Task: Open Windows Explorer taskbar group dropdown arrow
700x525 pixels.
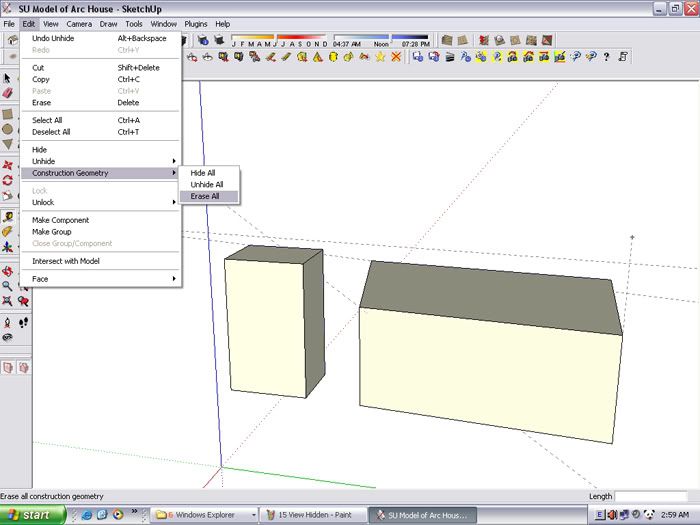Action: click(254, 515)
